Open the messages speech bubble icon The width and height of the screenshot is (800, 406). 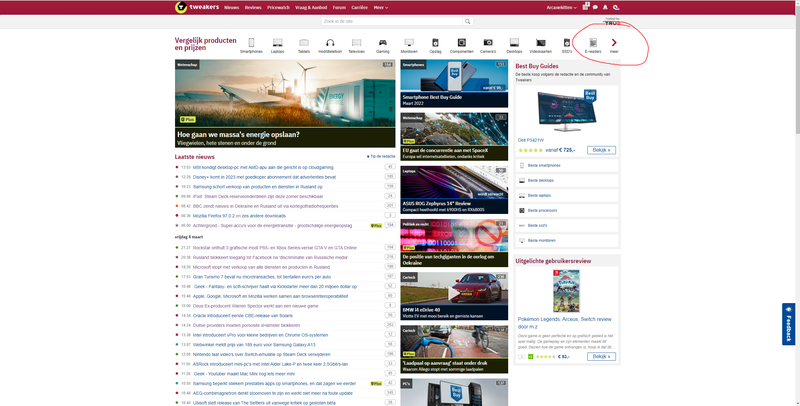(595, 7)
